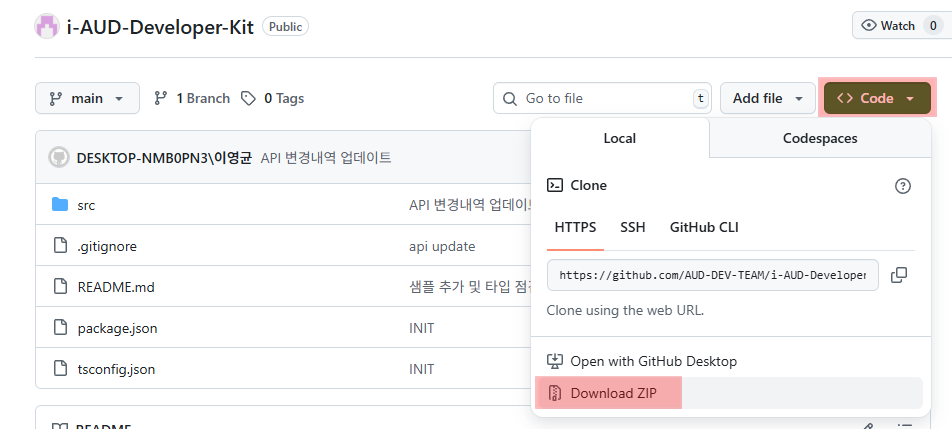Click the help question mark icon for cloning
Screen dimensions: 952x429
click(x=903, y=186)
